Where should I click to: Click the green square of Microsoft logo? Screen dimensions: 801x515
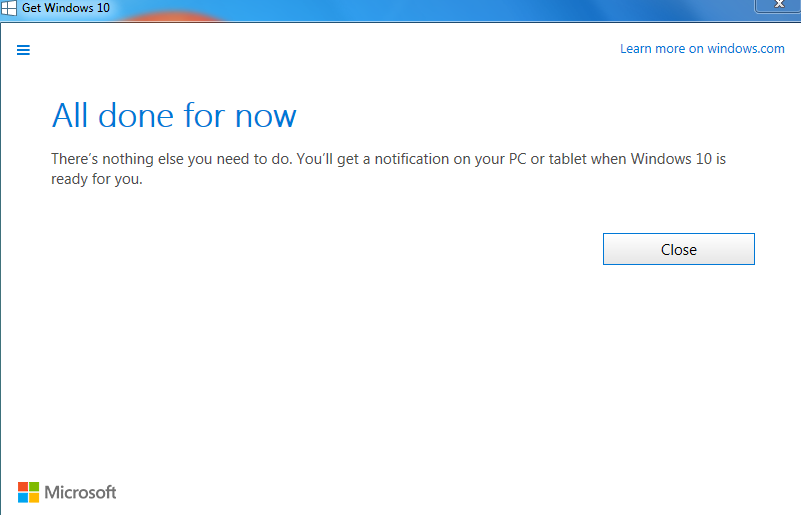pos(35,486)
